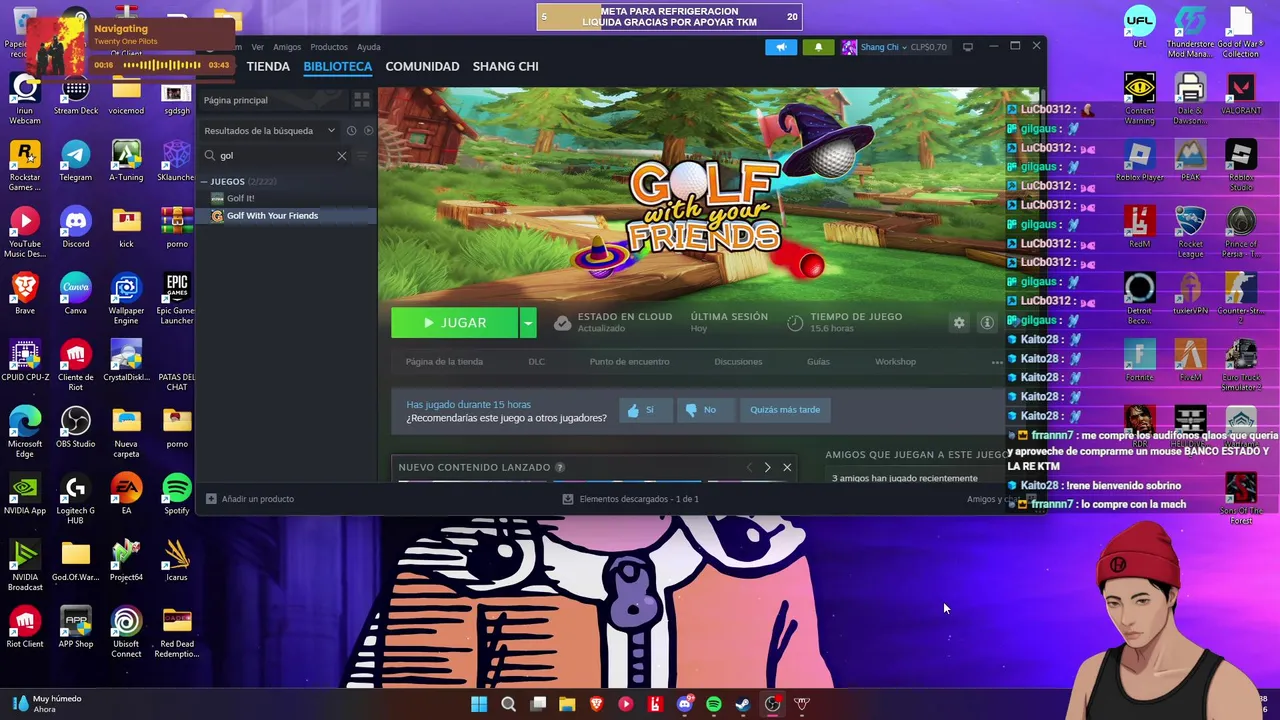Open Steam from the taskbar
The height and width of the screenshot is (720, 1280).
743,704
